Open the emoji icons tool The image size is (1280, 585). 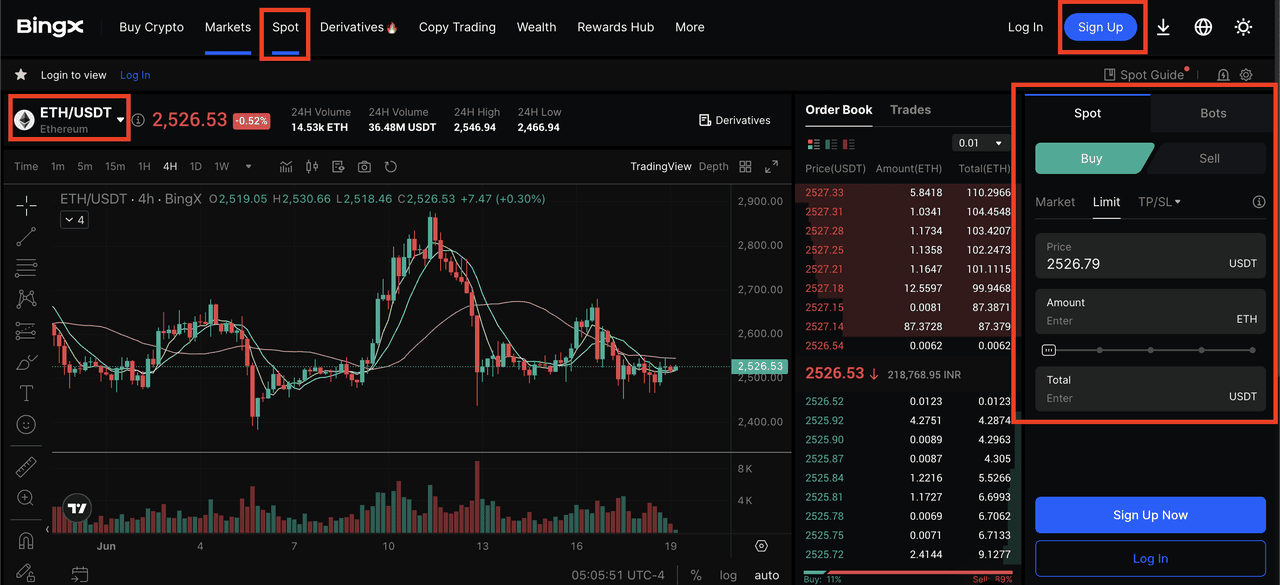point(27,425)
